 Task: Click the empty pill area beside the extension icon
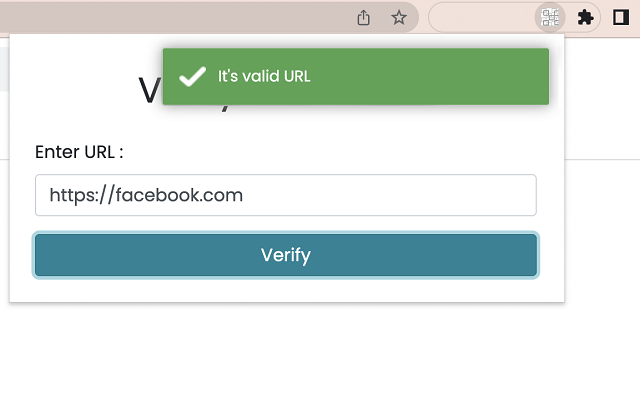pos(480,17)
